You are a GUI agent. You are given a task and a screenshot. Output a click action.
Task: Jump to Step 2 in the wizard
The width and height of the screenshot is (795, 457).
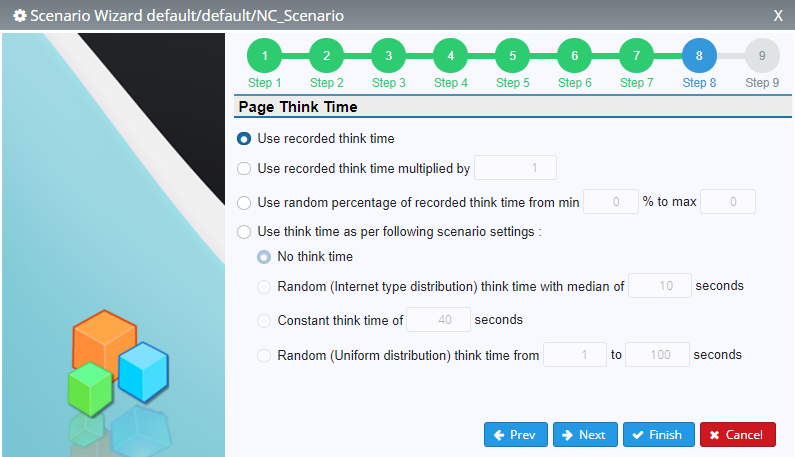coord(327,55)
